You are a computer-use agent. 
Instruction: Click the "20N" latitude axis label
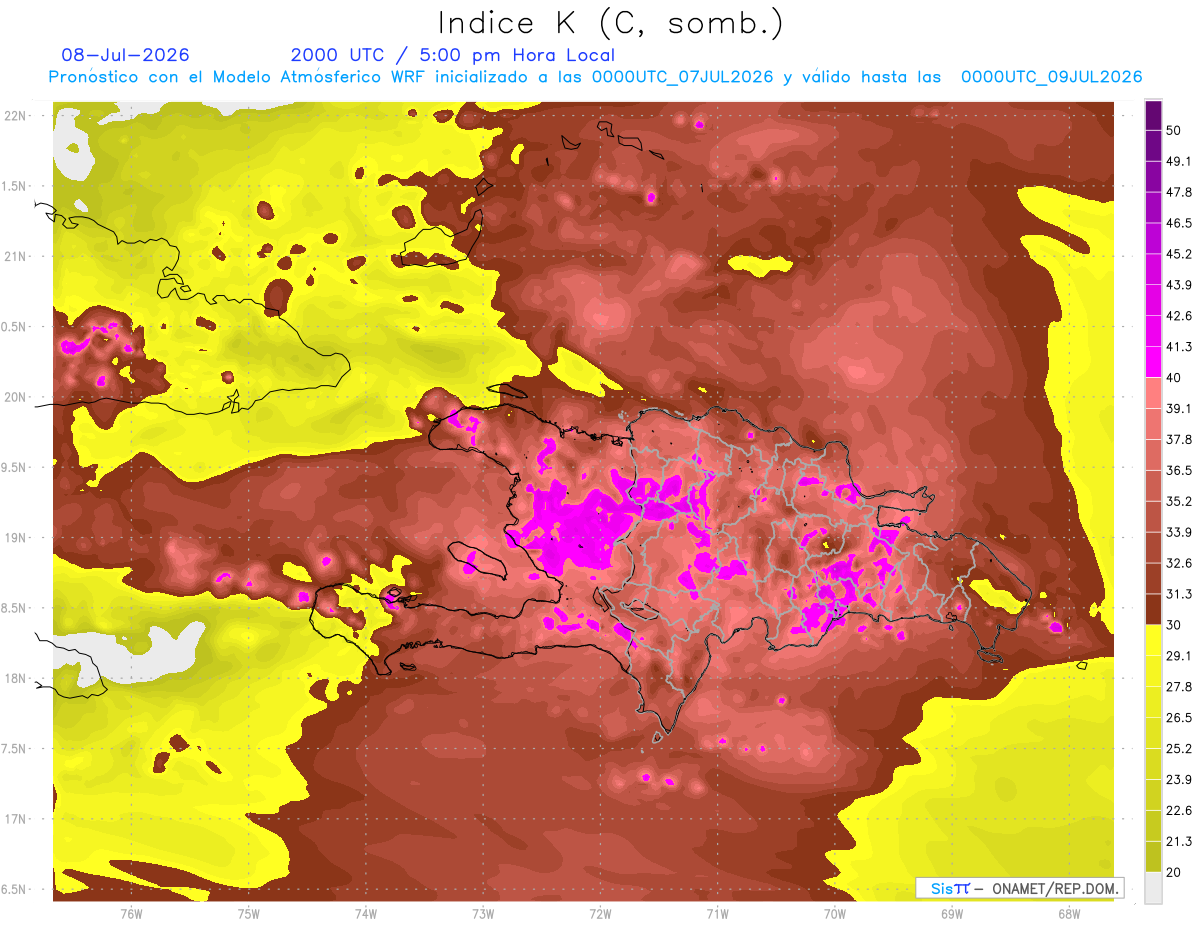[15, 398]
